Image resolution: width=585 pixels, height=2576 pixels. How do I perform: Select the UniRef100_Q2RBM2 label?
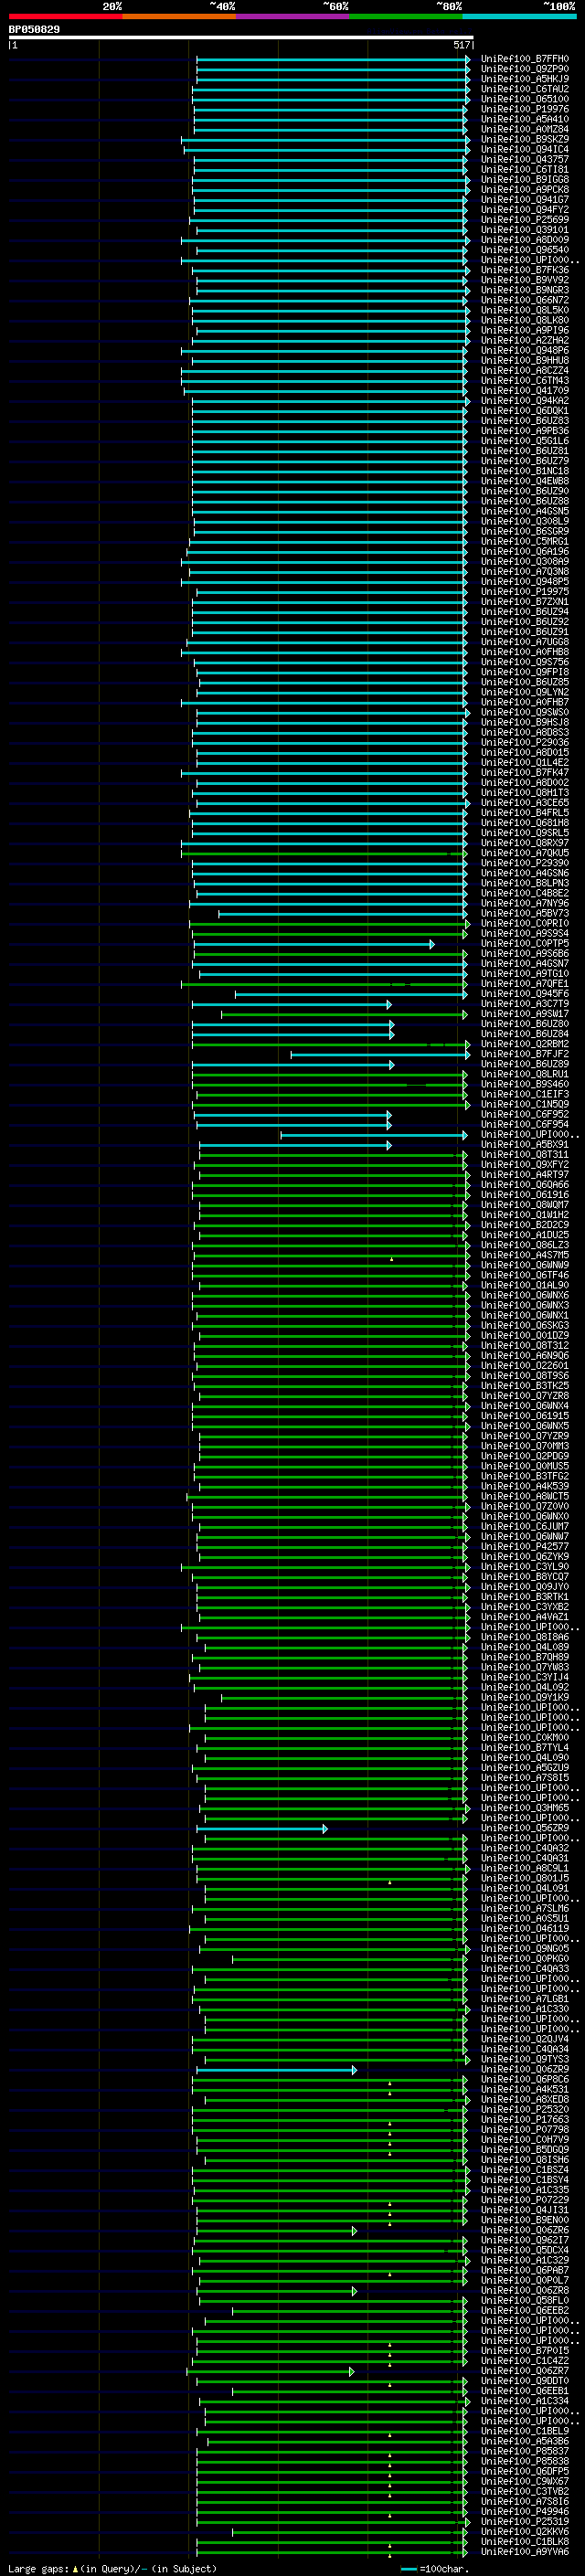(x=524, y=1044)
